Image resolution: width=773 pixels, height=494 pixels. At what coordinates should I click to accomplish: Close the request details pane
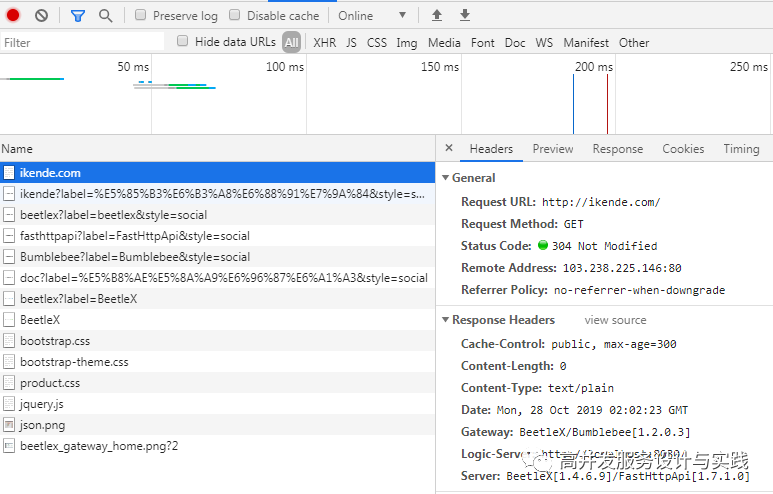pyautogui.click(x=449, y=148)
